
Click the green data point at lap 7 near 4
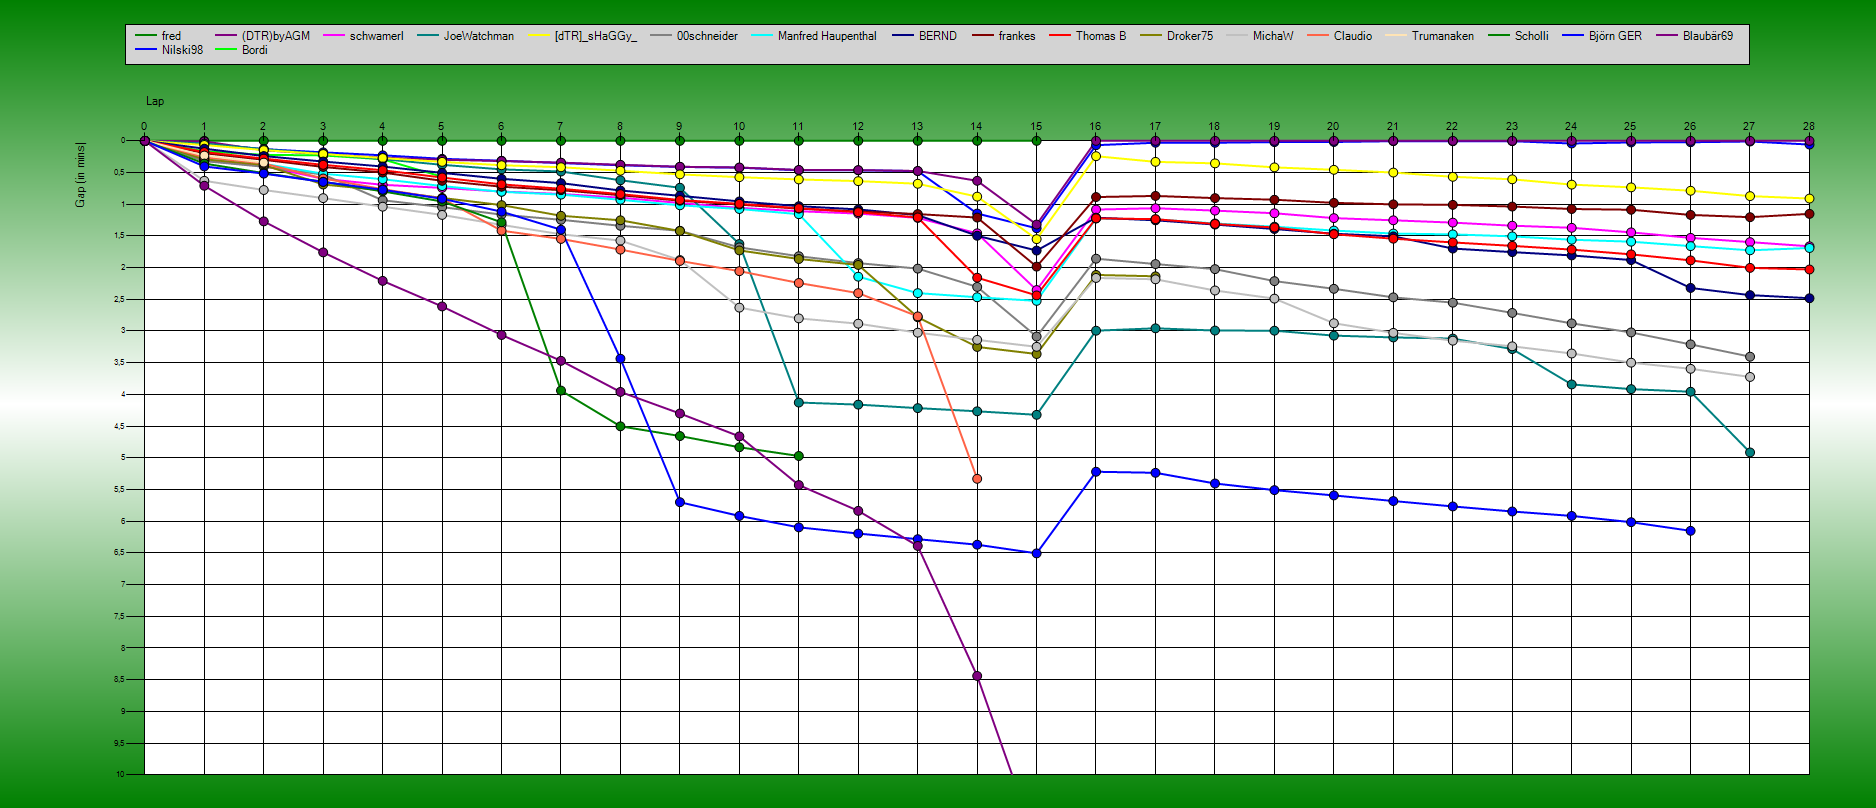(561, 391)
